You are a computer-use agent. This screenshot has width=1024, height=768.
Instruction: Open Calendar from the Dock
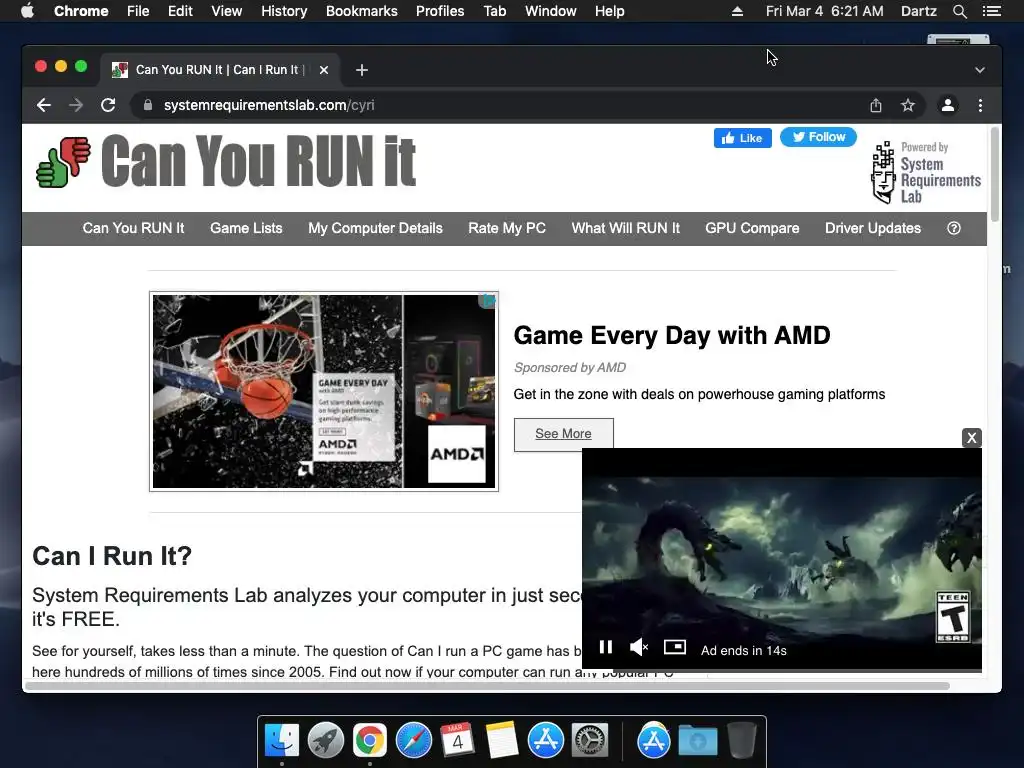point(457,741)
